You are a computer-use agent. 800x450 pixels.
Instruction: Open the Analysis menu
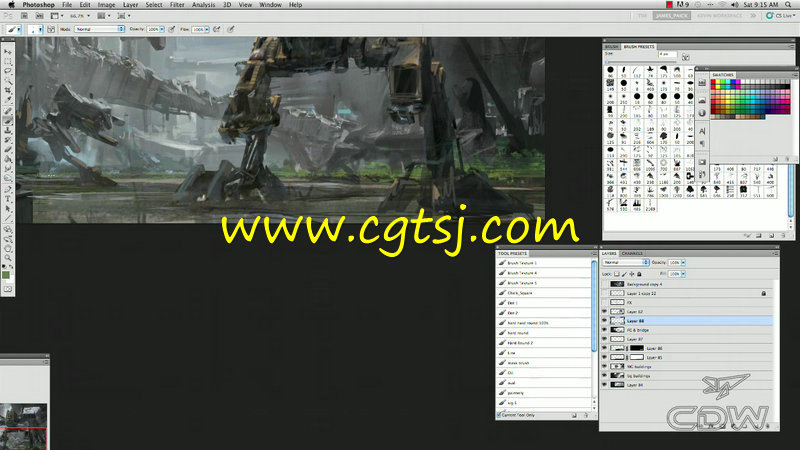click(x=203, y=5)
